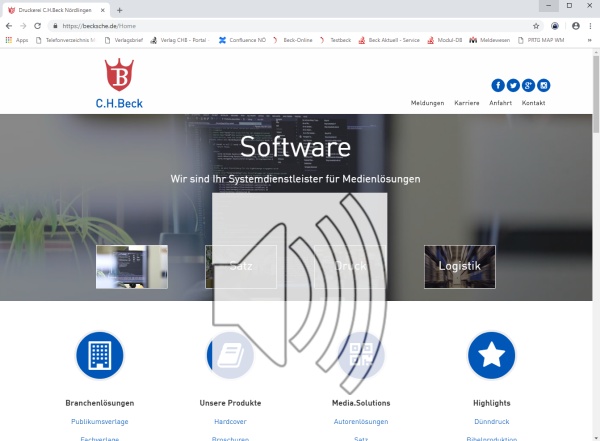
Task: Open the Google Plus social icon
Action: [x=528, y=85]
